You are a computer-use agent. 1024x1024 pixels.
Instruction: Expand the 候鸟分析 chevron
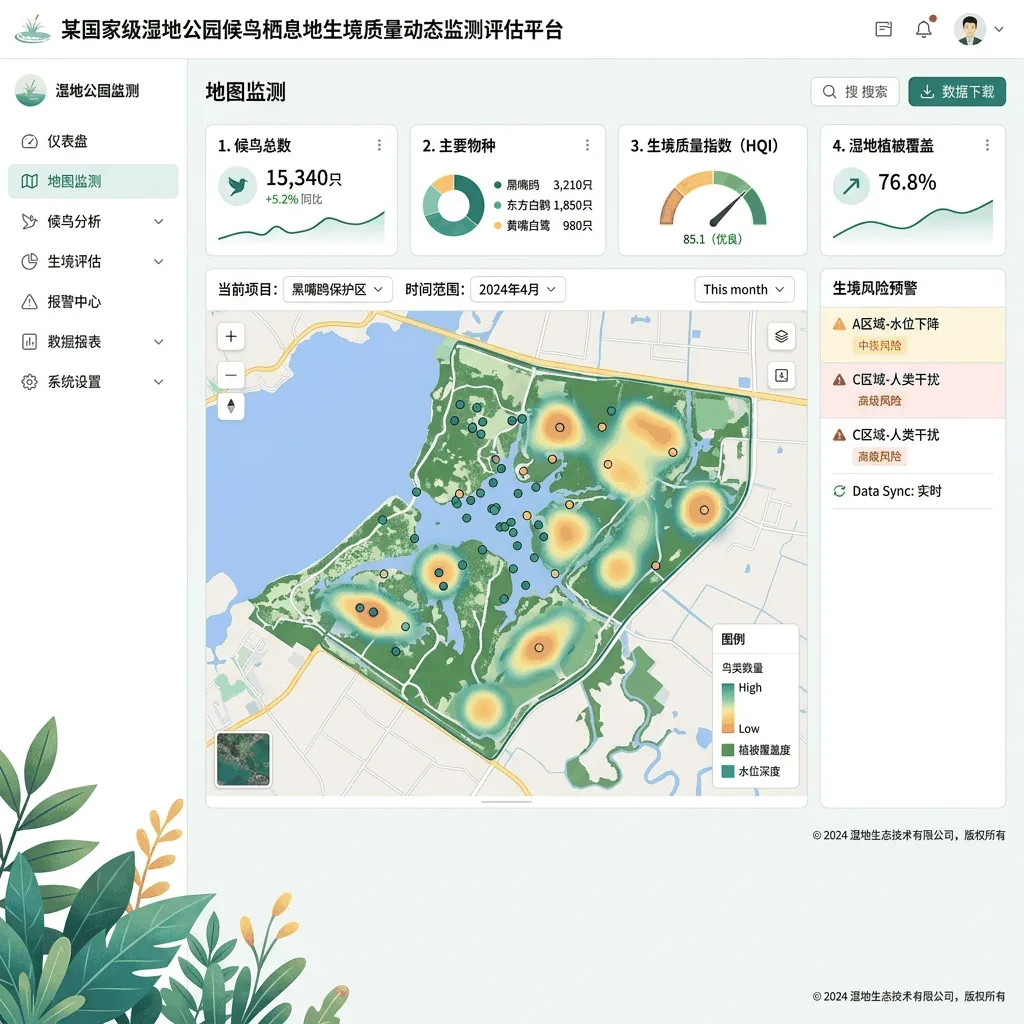[159, 221]
